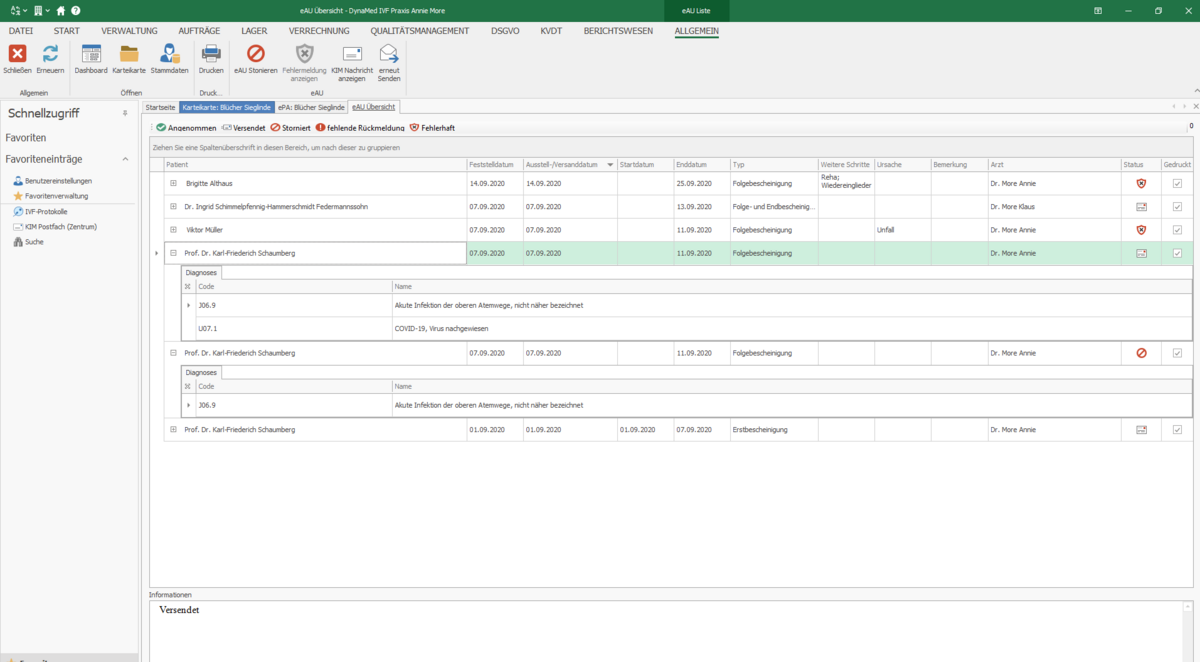Expand the Brigitte Althaus row
The height and width of the screenshot is (662, 1200).
click(x=173, y=184)
